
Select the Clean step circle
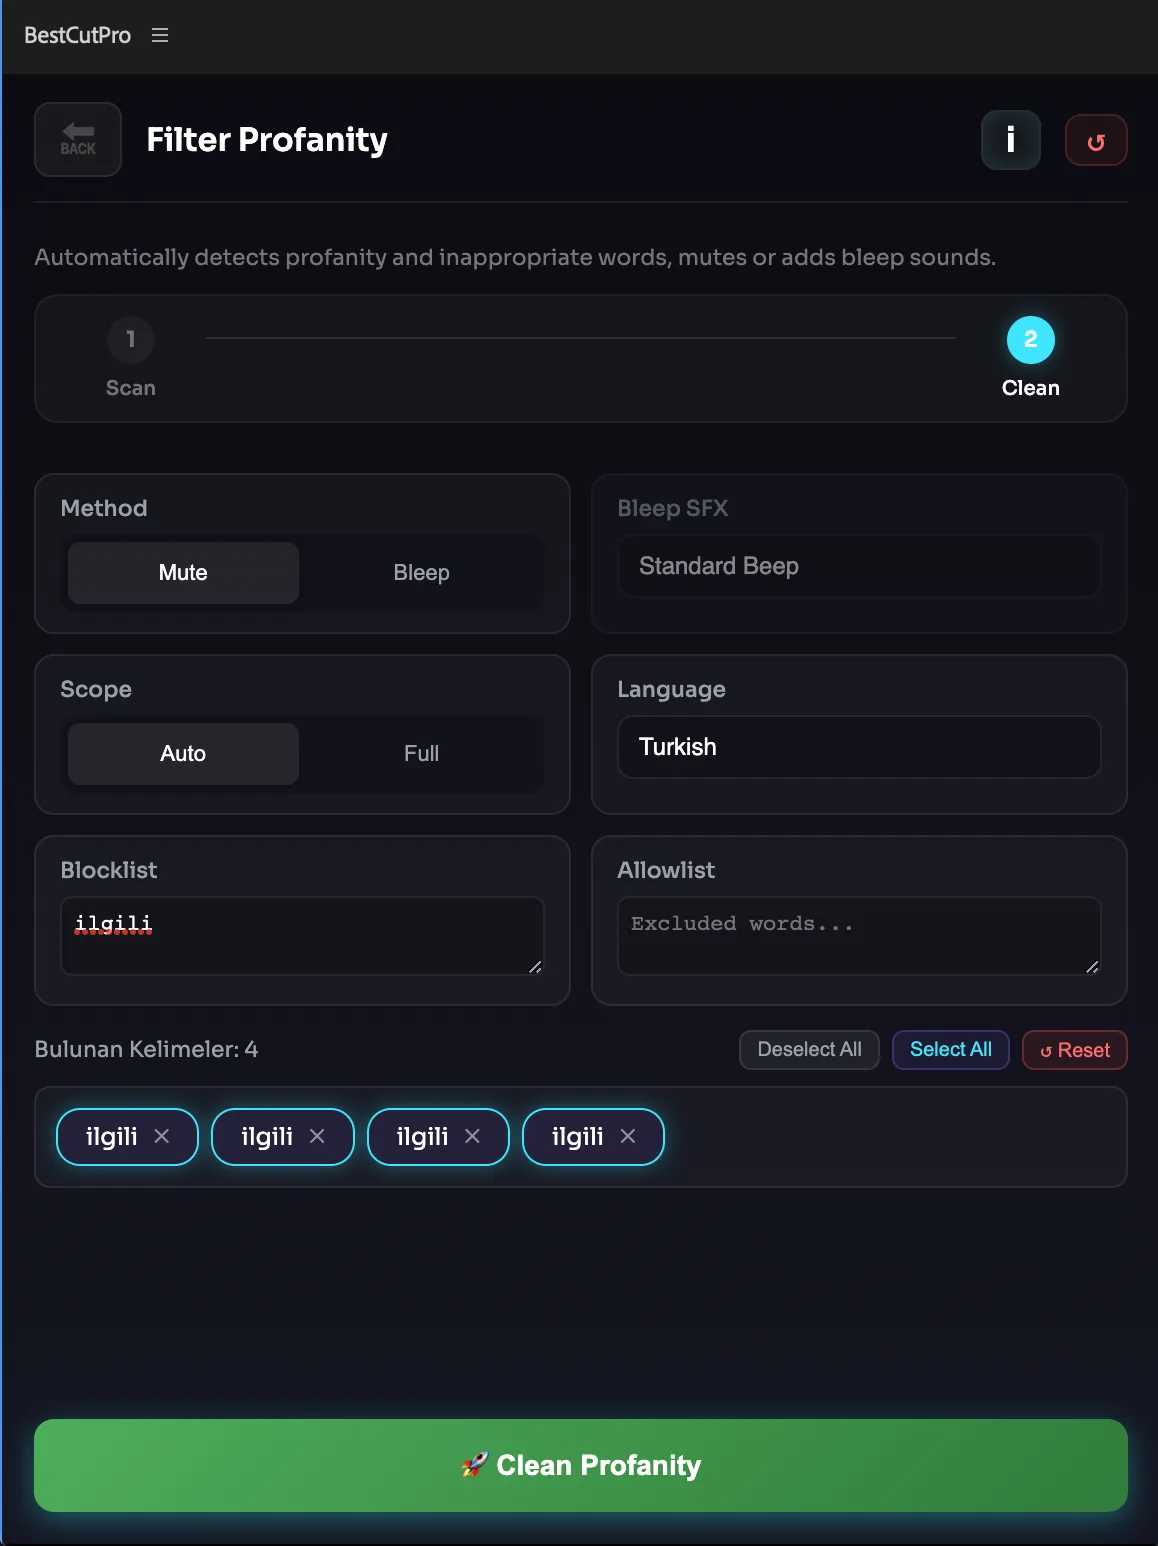1030,339
